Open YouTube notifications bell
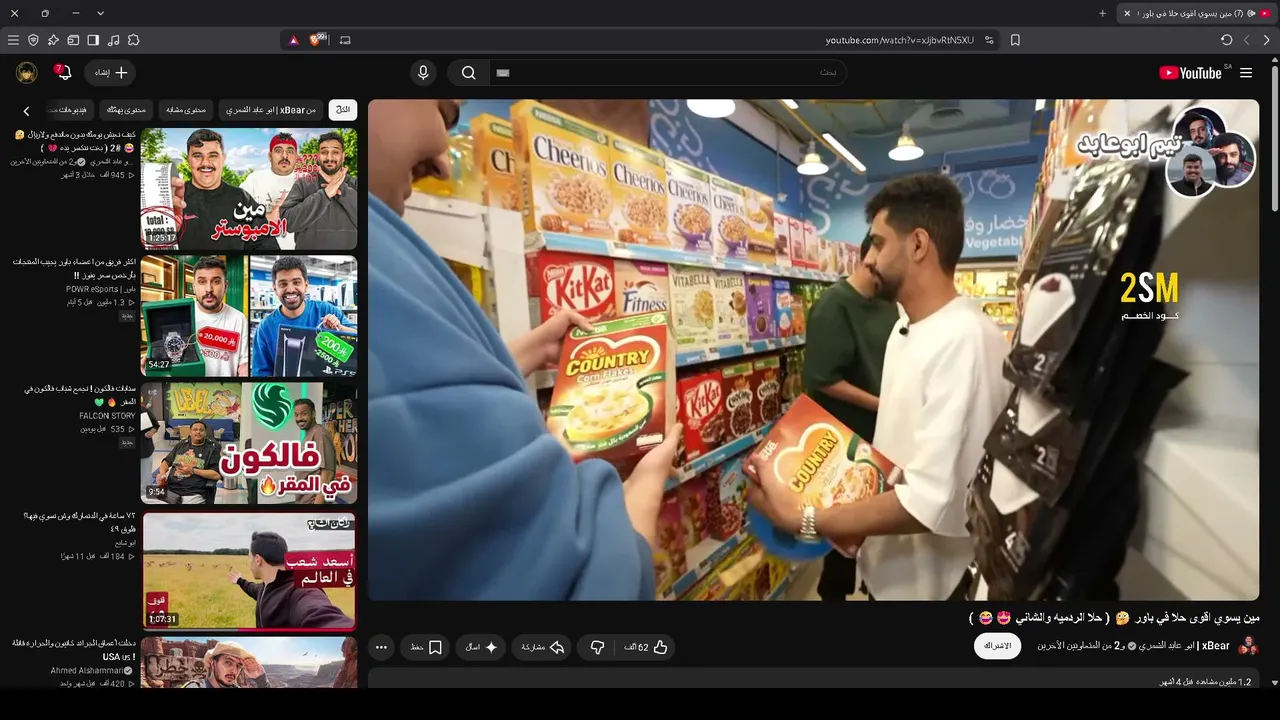 [63, 72]
